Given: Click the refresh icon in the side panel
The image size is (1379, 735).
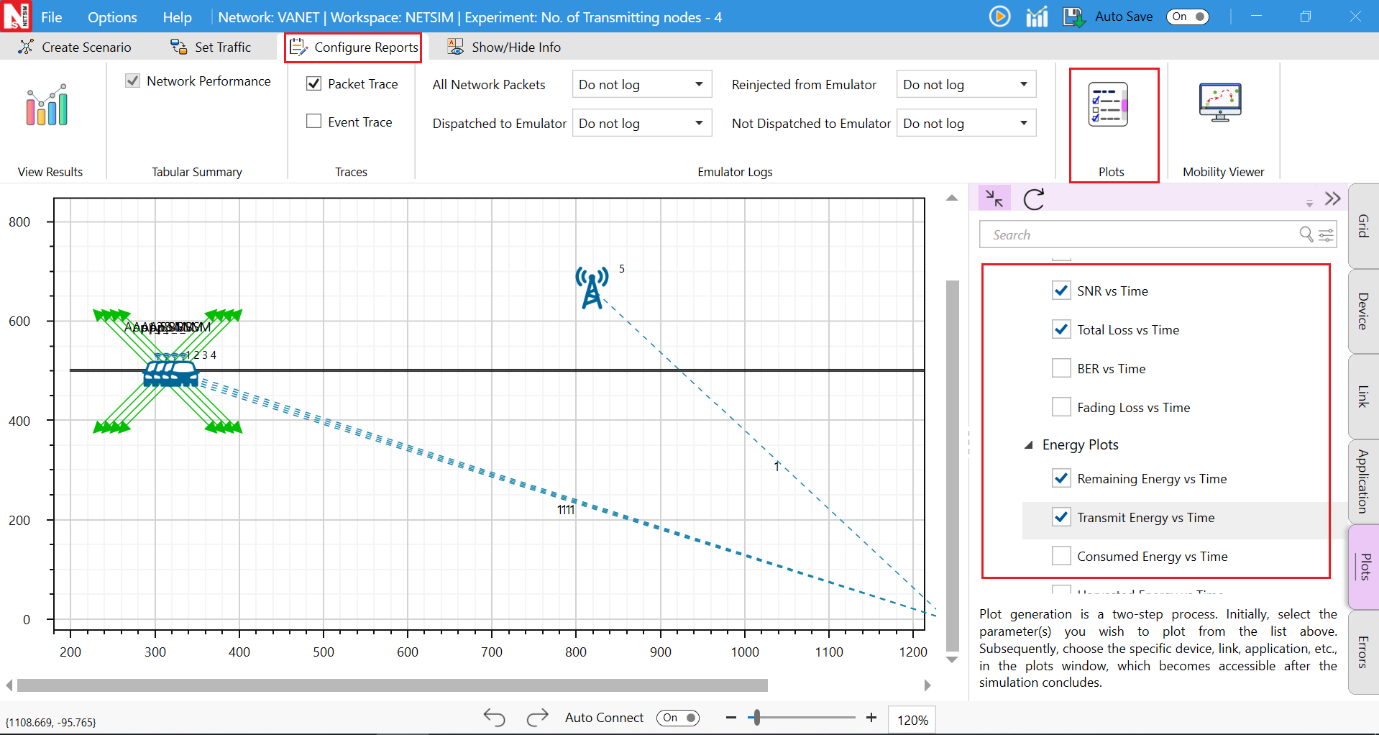Looking at the screenshot, I should point(1034,199).
